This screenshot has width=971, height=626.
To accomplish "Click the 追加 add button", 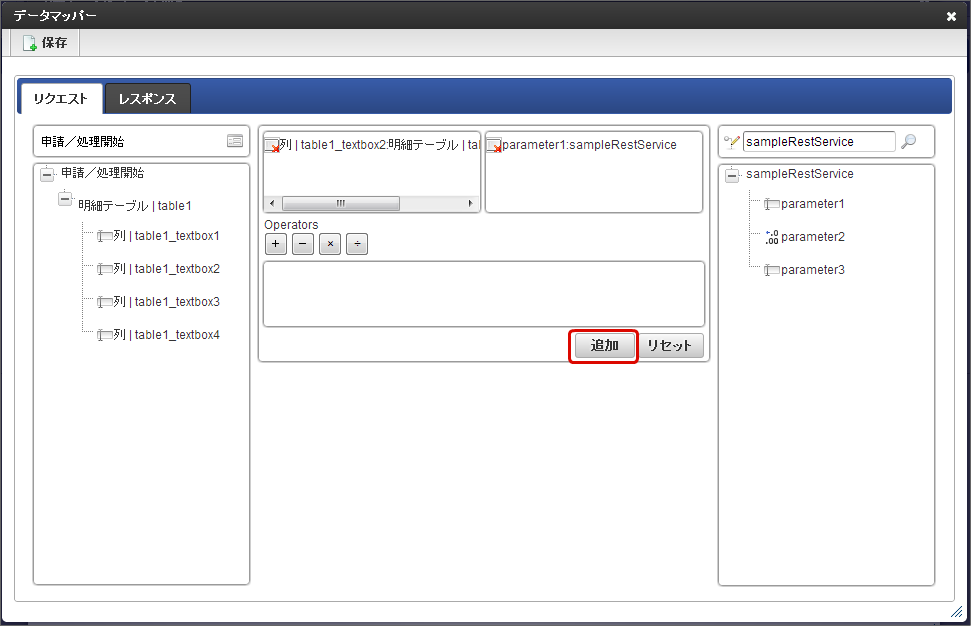I will 604,346.
